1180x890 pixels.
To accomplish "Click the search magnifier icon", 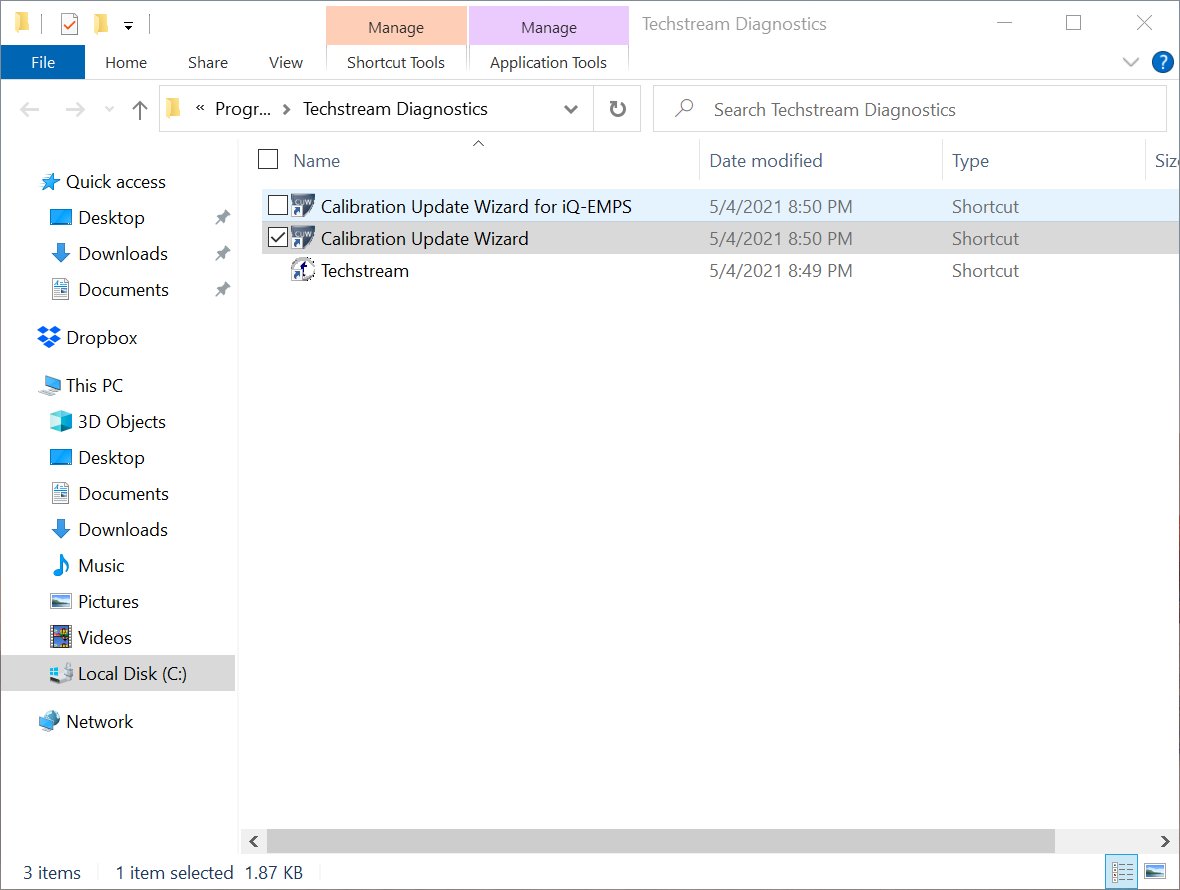I will click(683, 108).
